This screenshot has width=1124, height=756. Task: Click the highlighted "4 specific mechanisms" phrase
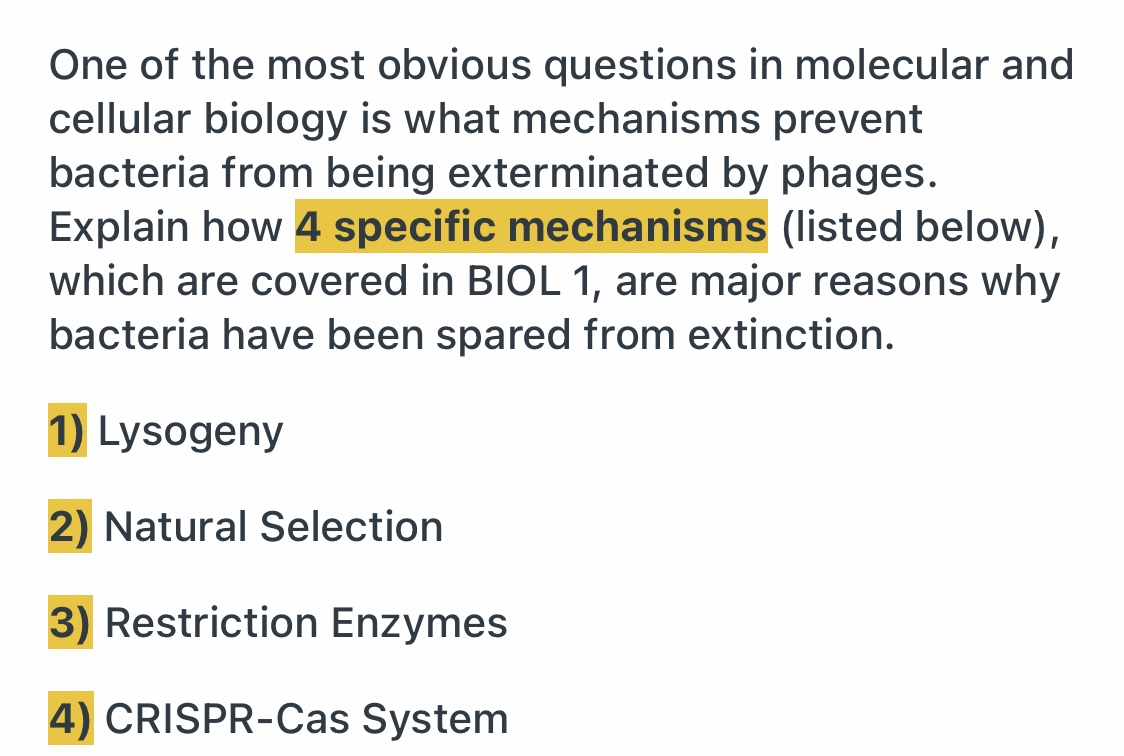pos(531,227)
